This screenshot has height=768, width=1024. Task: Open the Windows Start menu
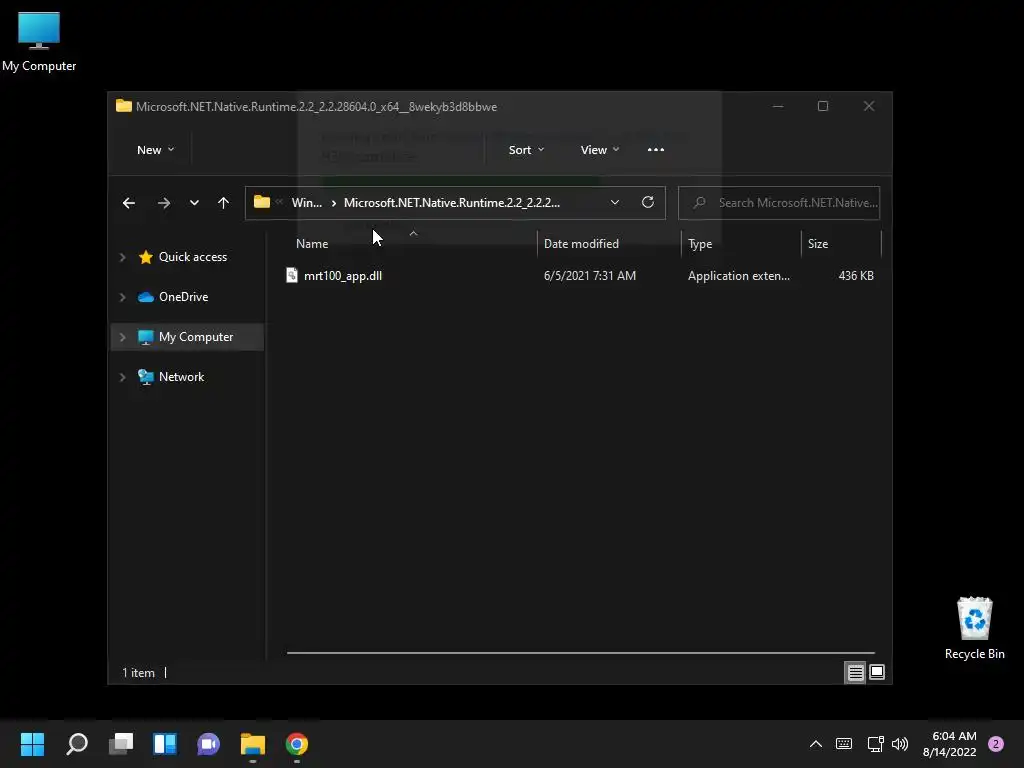33,744
